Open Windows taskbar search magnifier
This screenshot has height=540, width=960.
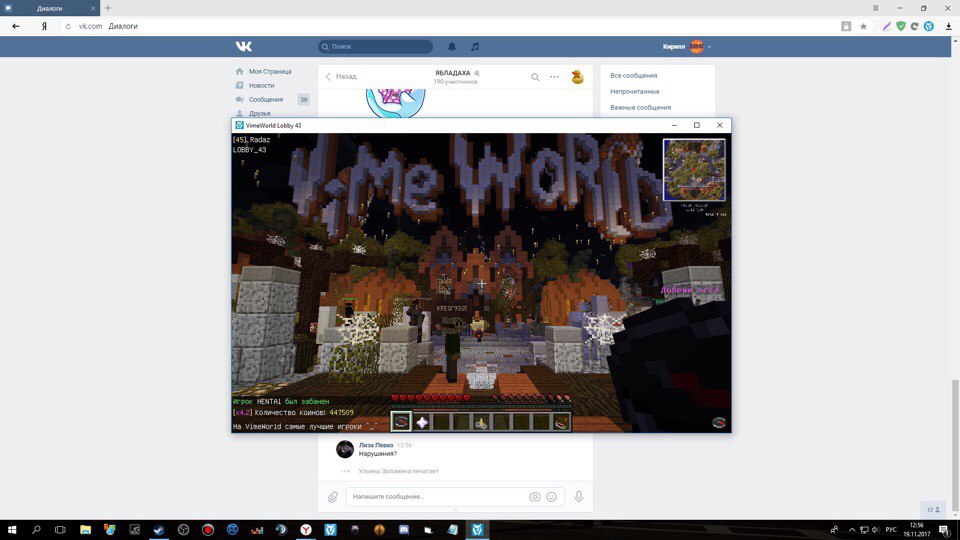point(36,530)
